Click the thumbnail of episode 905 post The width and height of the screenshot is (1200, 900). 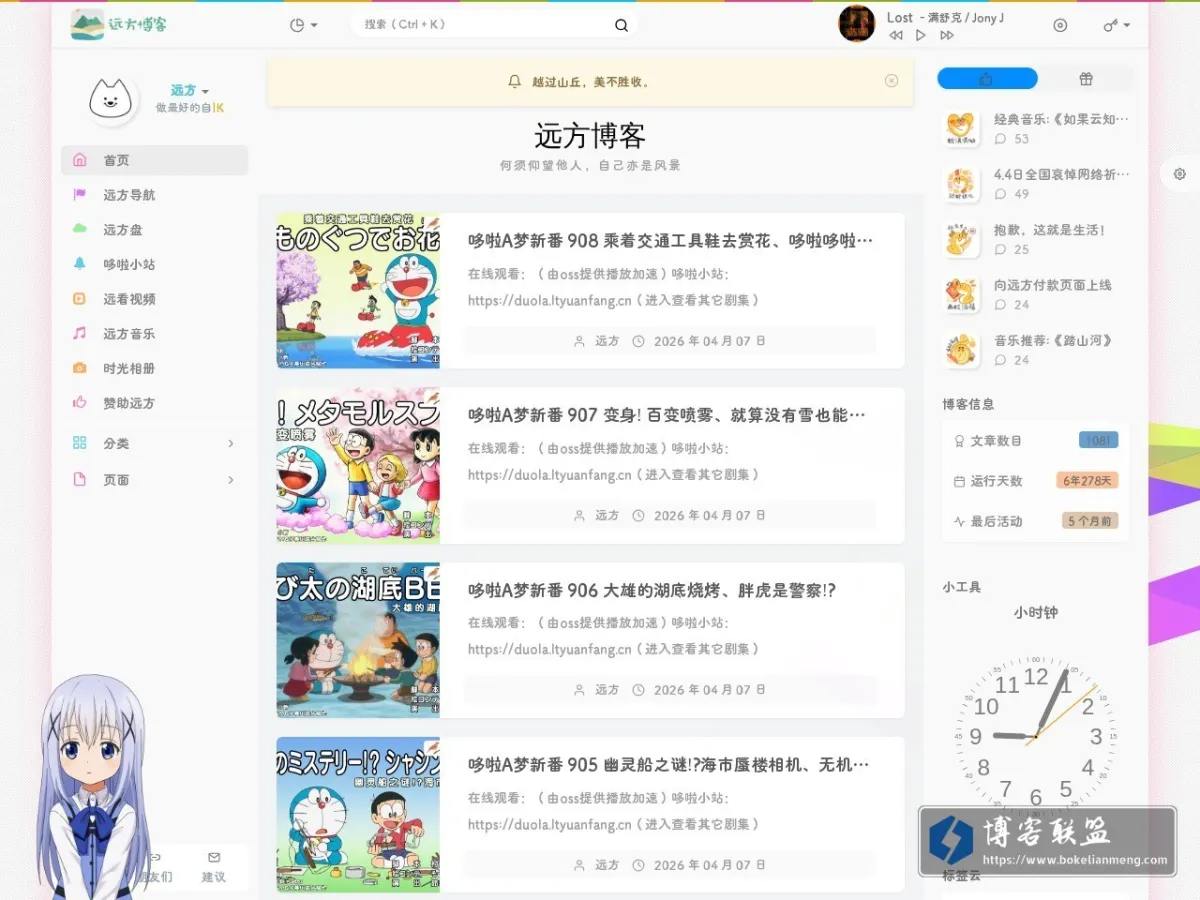click(358, 815)
